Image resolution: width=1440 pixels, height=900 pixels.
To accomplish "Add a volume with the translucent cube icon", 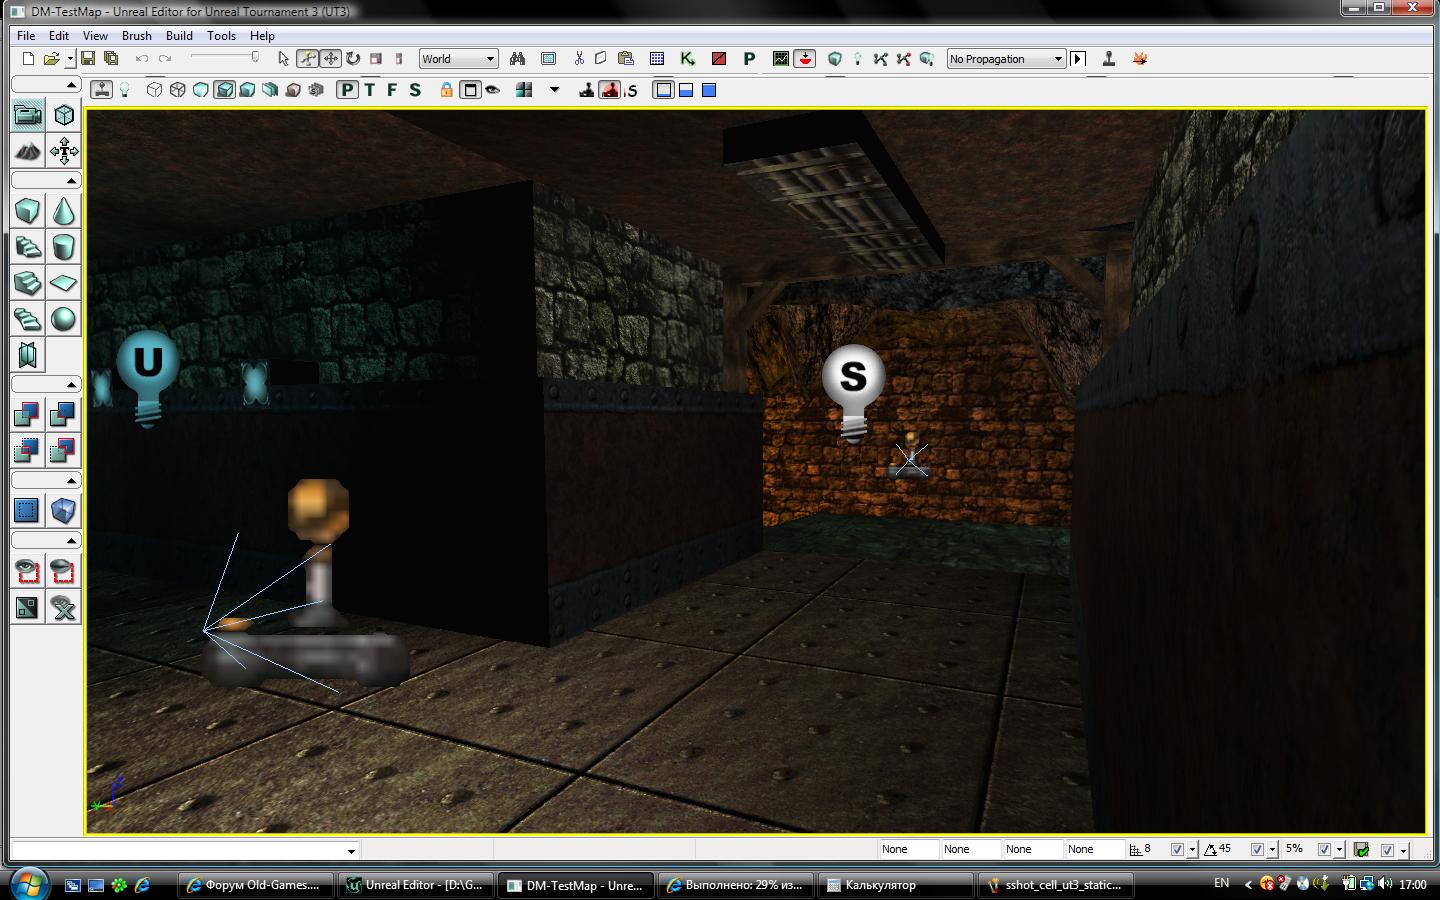I will (64, 511).
